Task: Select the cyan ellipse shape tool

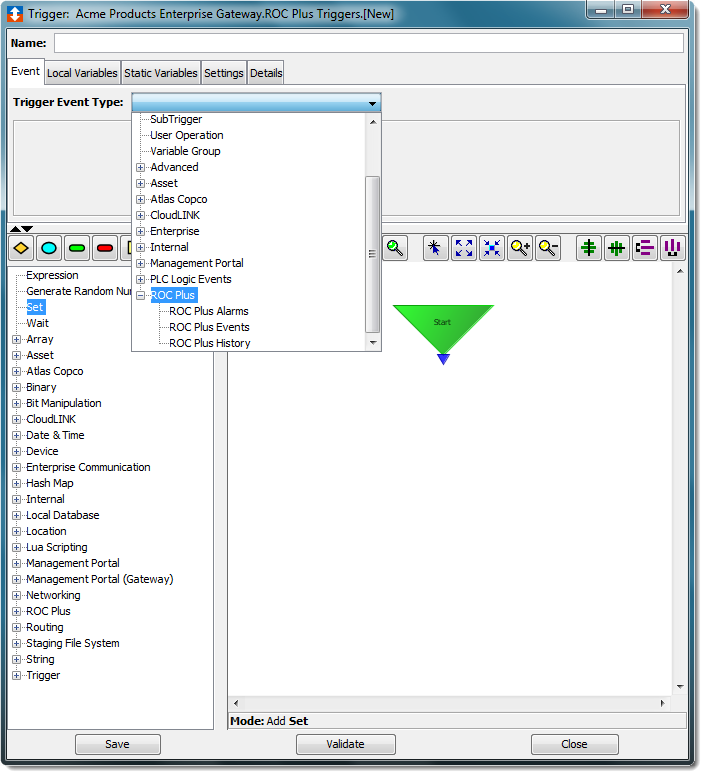Action: (x=49, y=248)
